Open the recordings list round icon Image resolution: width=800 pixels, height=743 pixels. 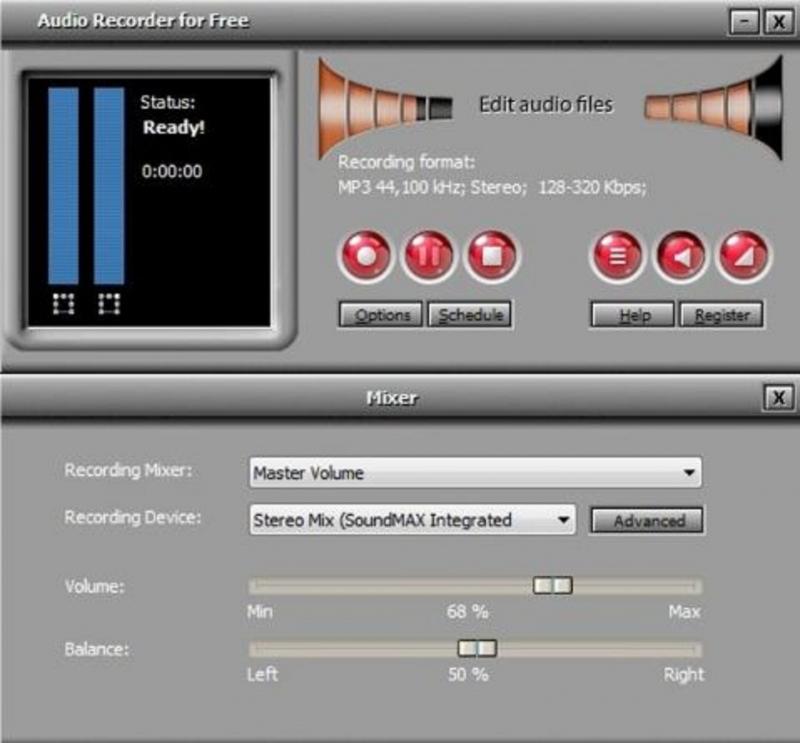pyautogui.click(x=617, y=256)
